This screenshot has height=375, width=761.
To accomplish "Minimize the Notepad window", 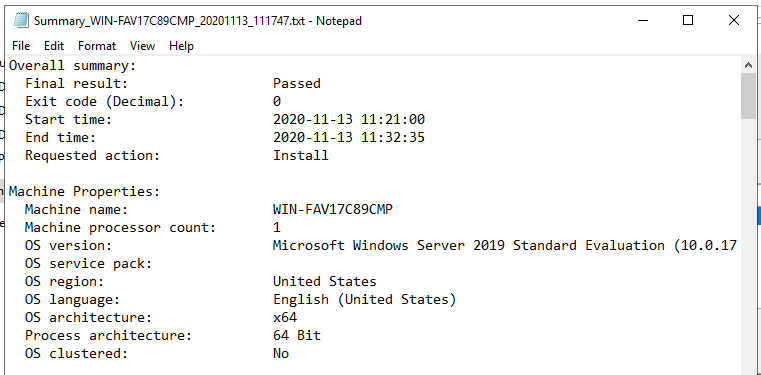I will point(643,21).
